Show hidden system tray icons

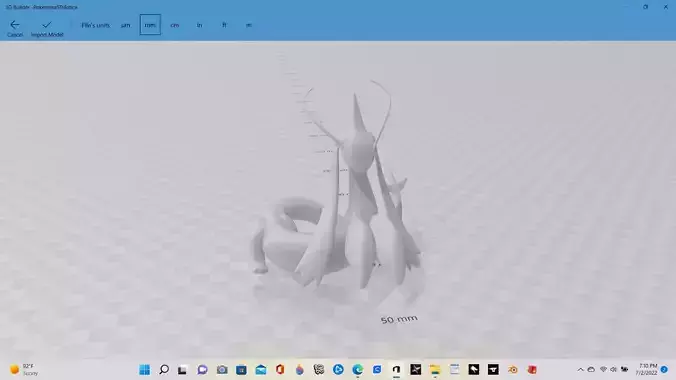coord(580,370)
